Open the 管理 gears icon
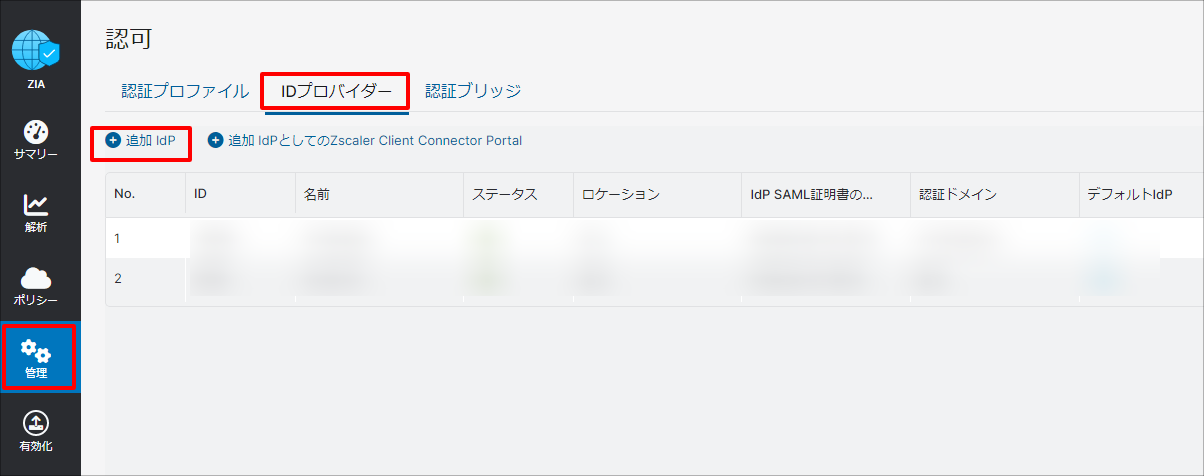Image resolution: width=1204 pixels, height=476 pixels. (x=36, y=351)
